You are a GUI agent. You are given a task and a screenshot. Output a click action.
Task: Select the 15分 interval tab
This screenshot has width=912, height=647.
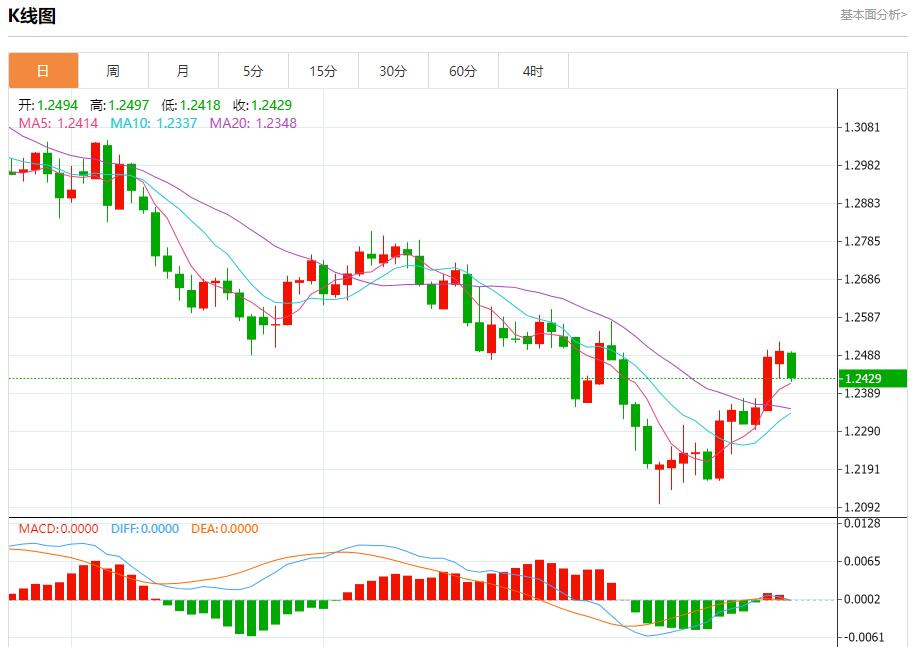click(x=323, y=71)
